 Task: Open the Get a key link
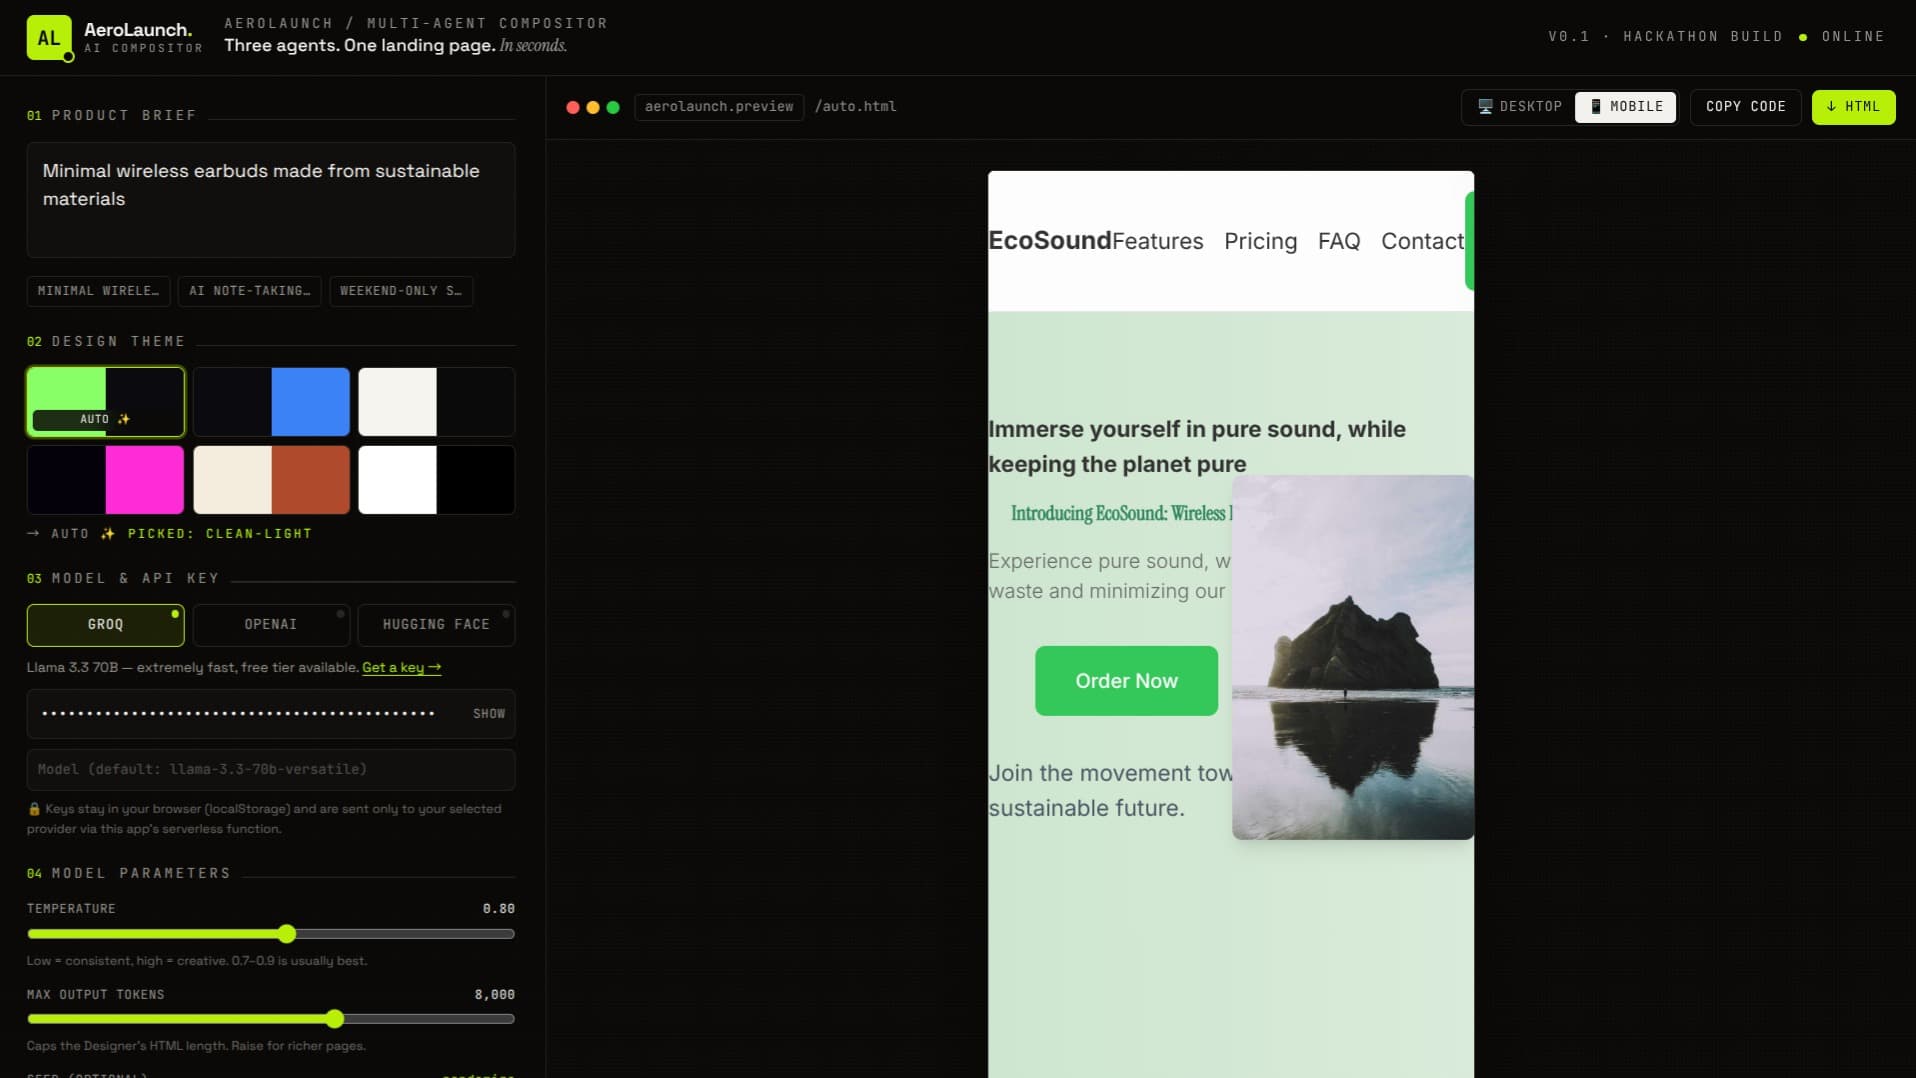coord(401,668)
